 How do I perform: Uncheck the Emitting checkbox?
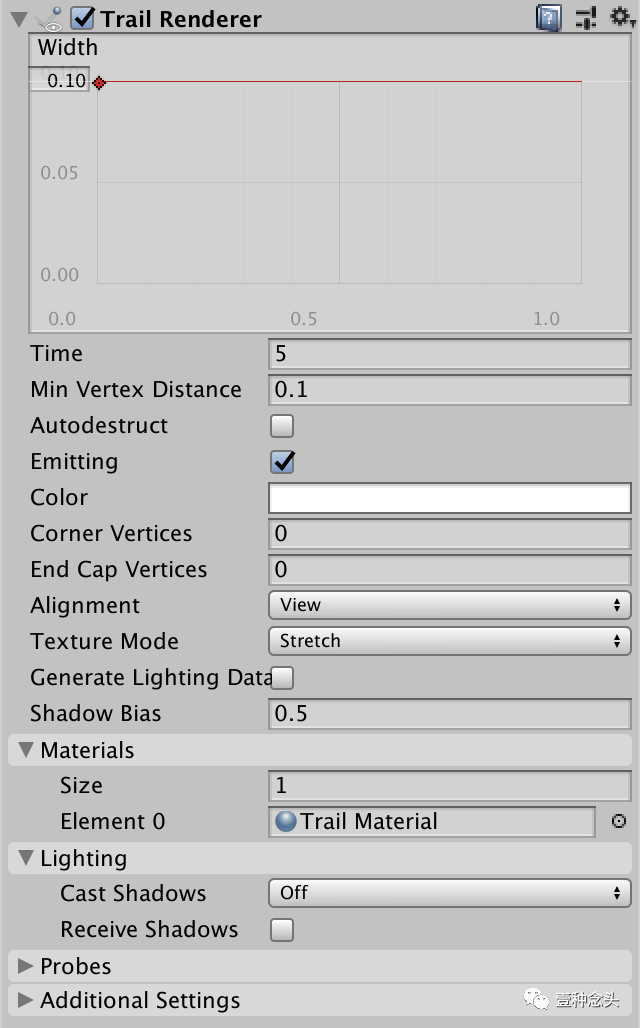[283, 462]
